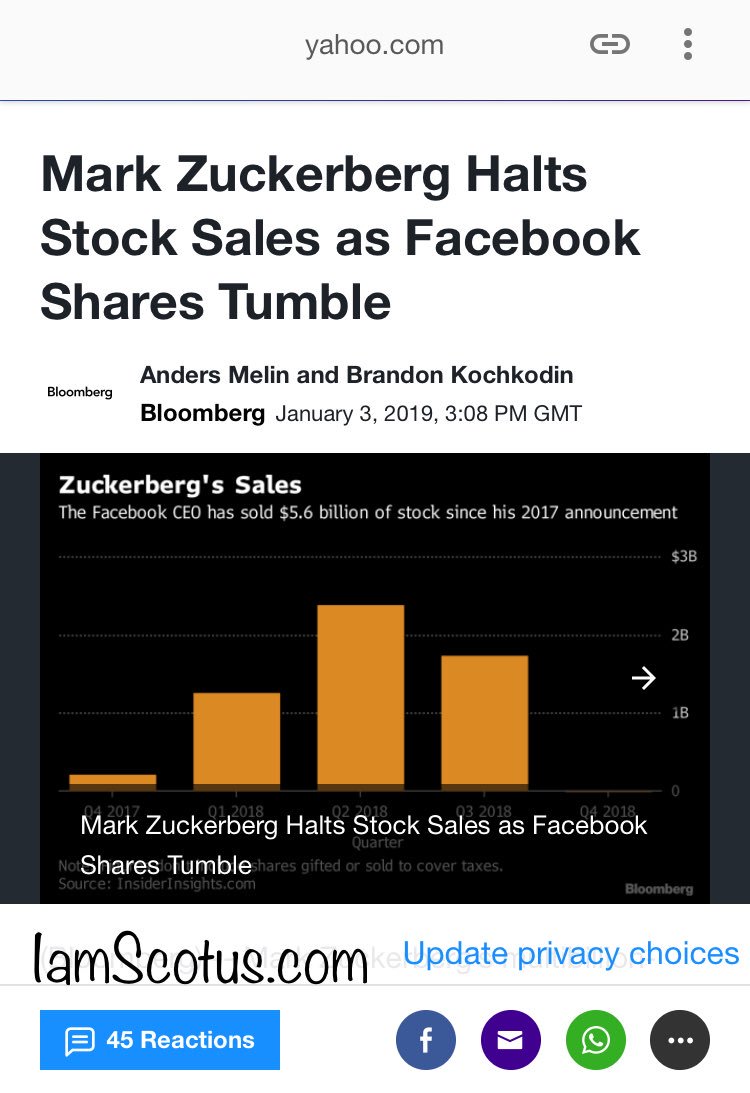750x1093 pixels.
Task: Click the IamScotus.com watermark text
Action: (201, 962)
